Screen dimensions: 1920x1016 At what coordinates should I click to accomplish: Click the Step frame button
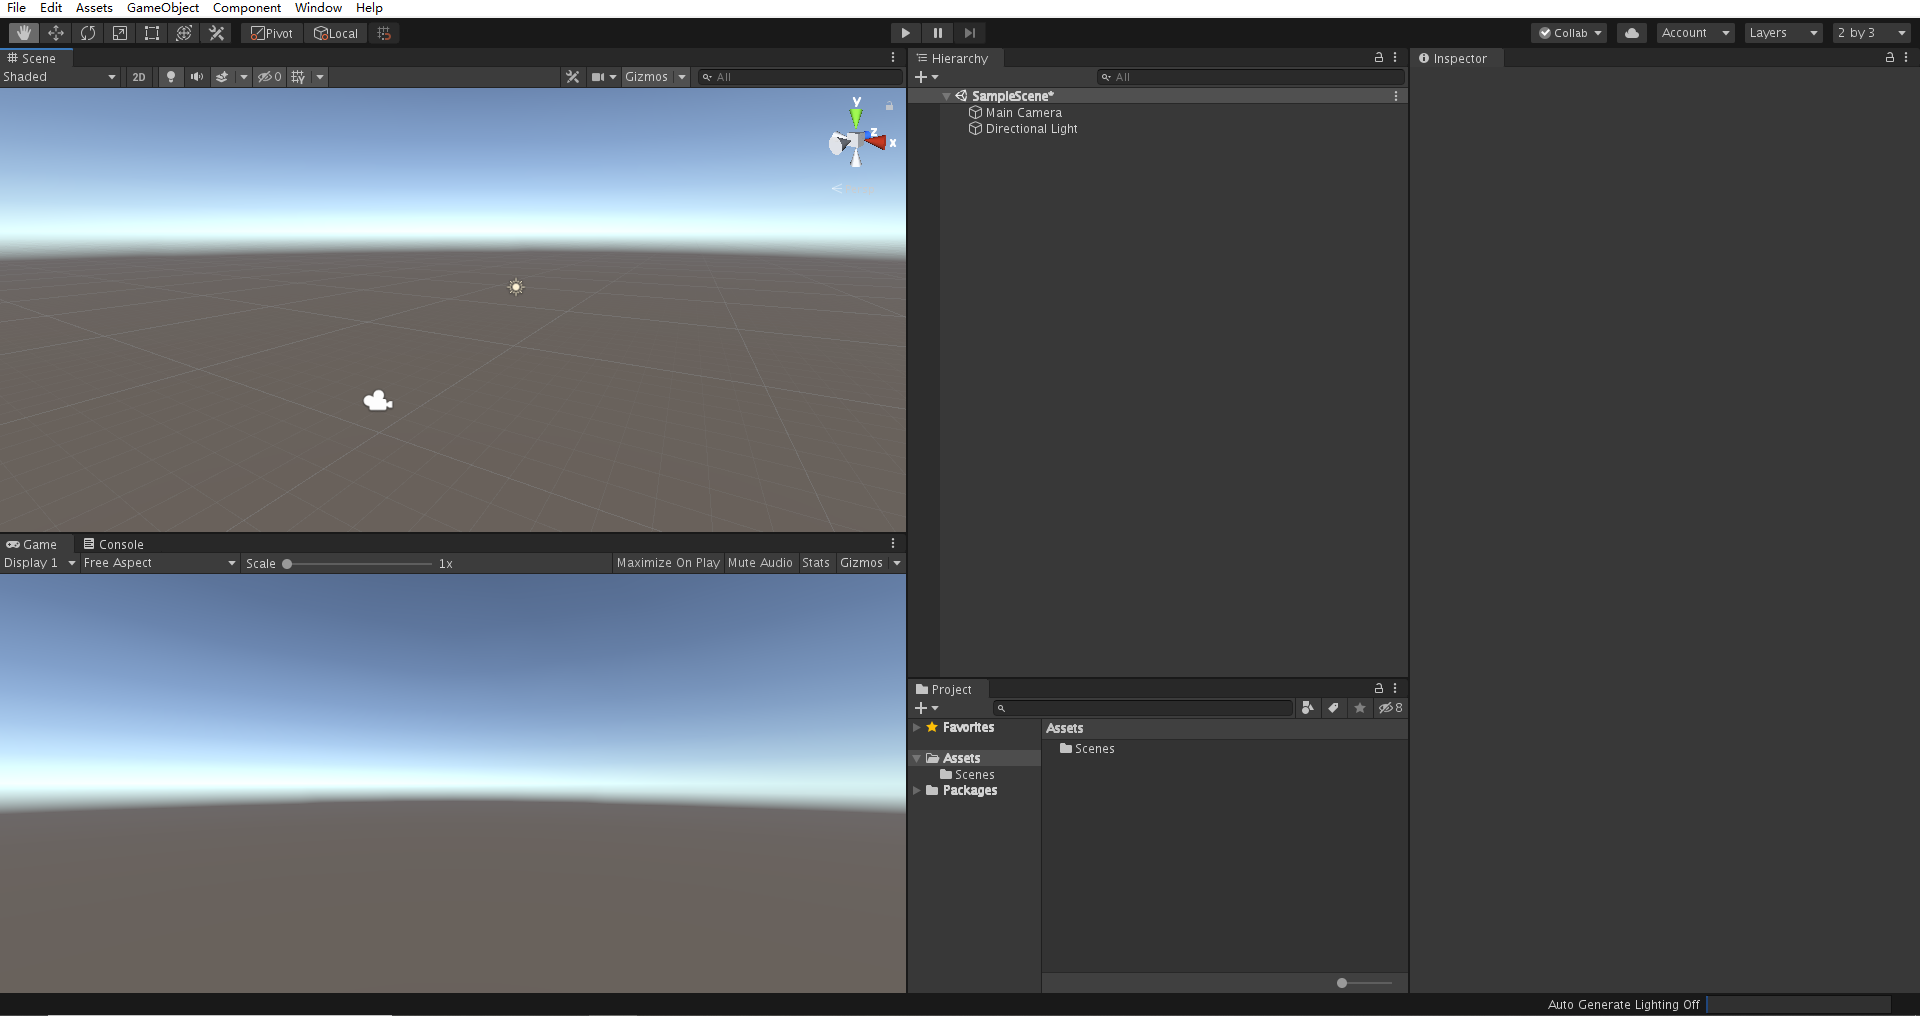tap(969, 33)
